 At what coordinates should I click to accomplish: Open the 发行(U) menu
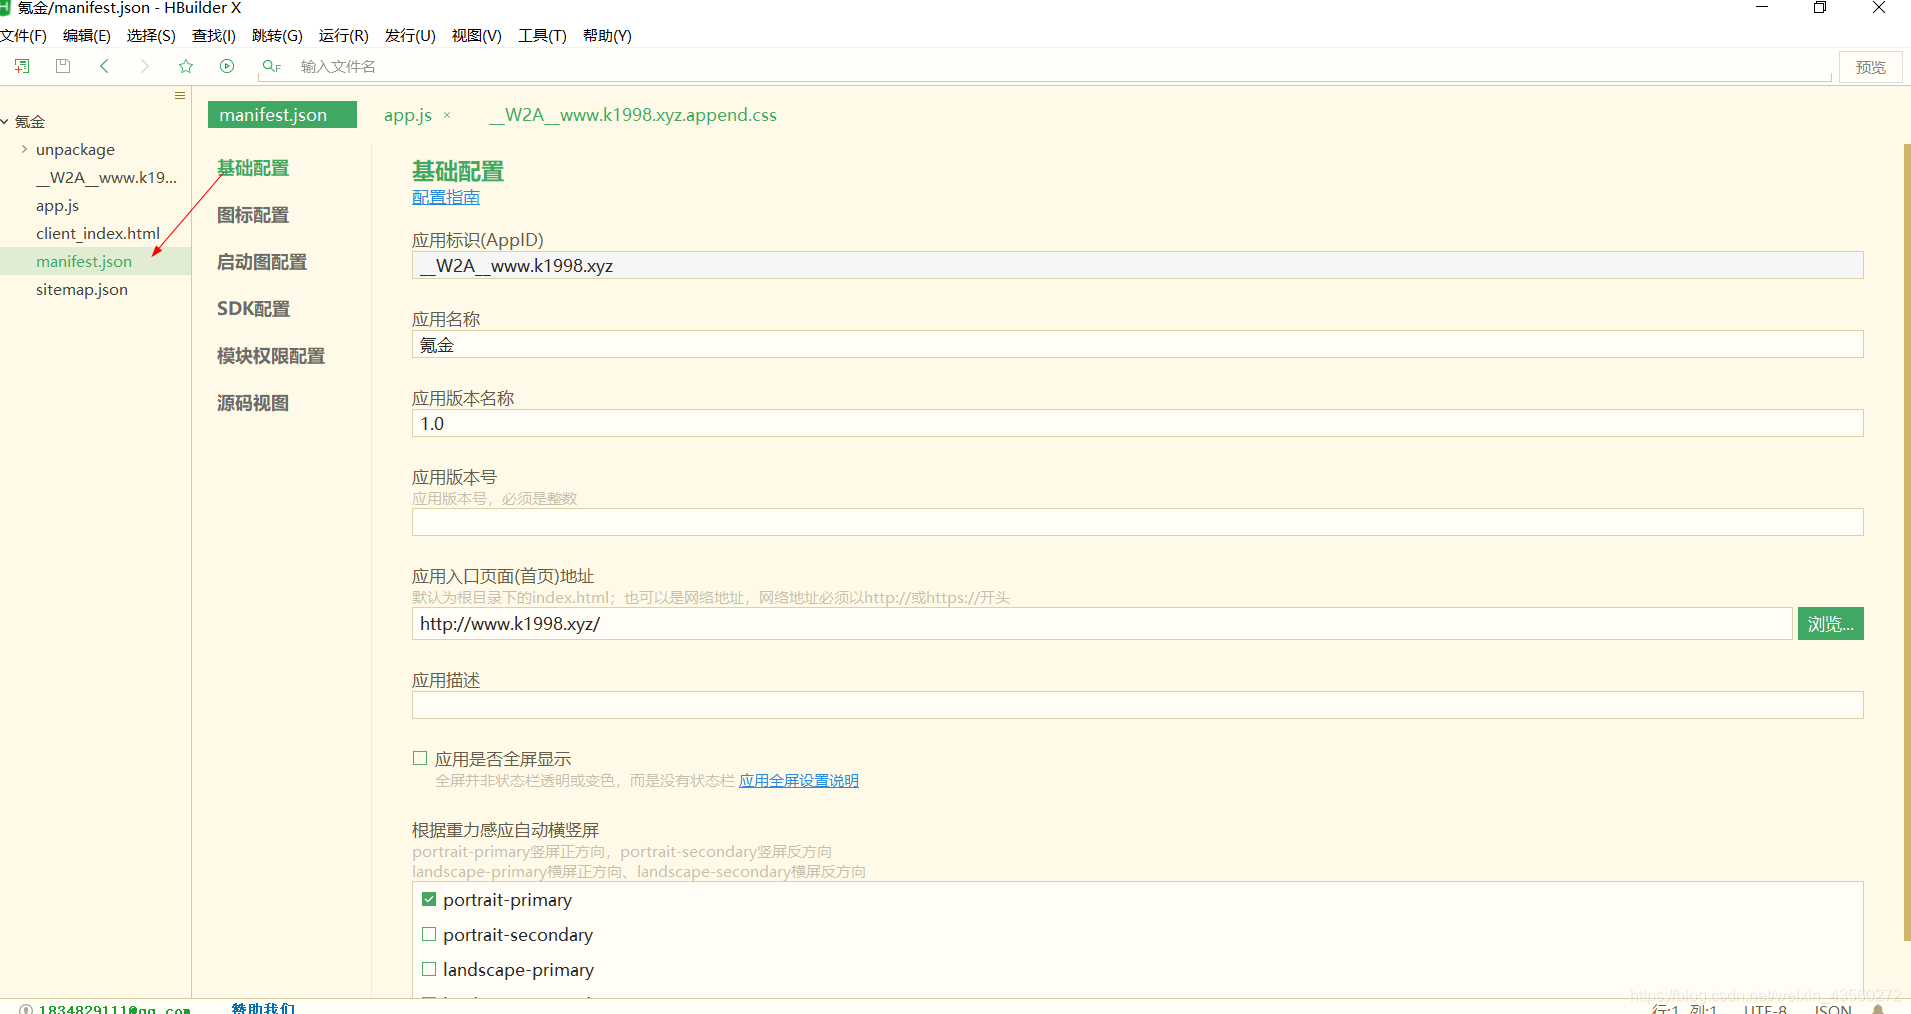click(410, 36)
